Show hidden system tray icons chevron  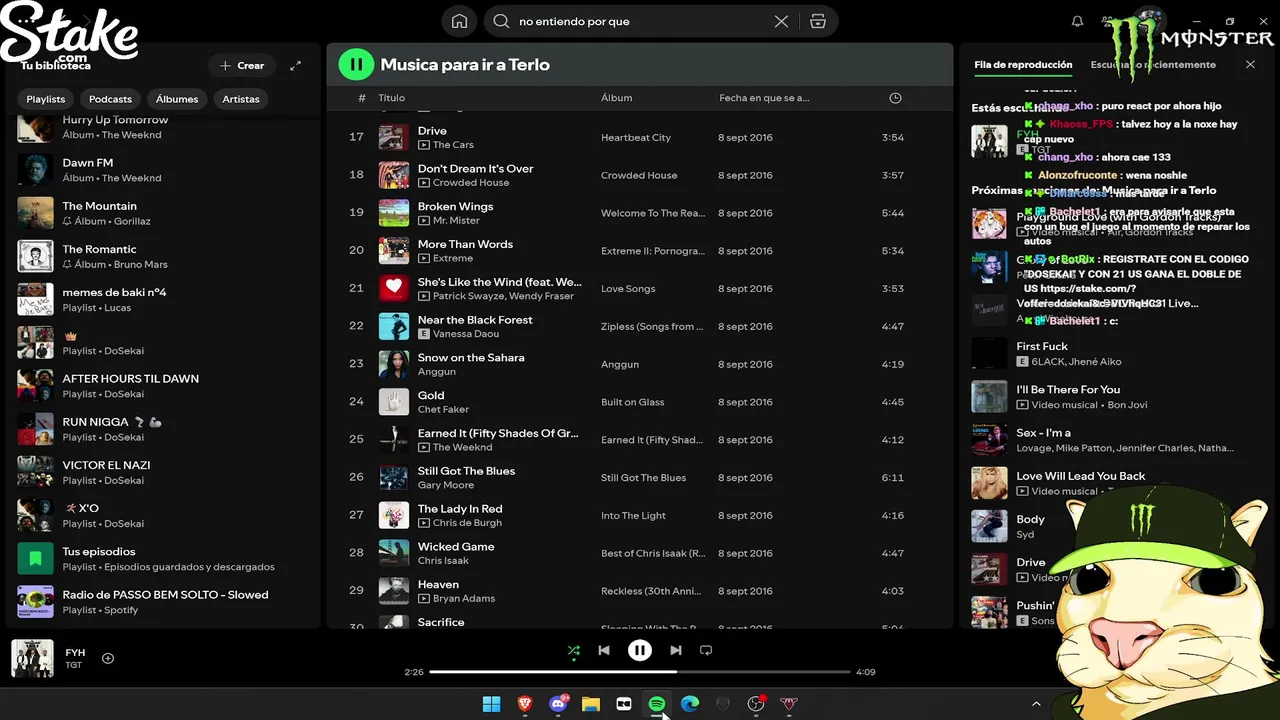coord(1036,704)
